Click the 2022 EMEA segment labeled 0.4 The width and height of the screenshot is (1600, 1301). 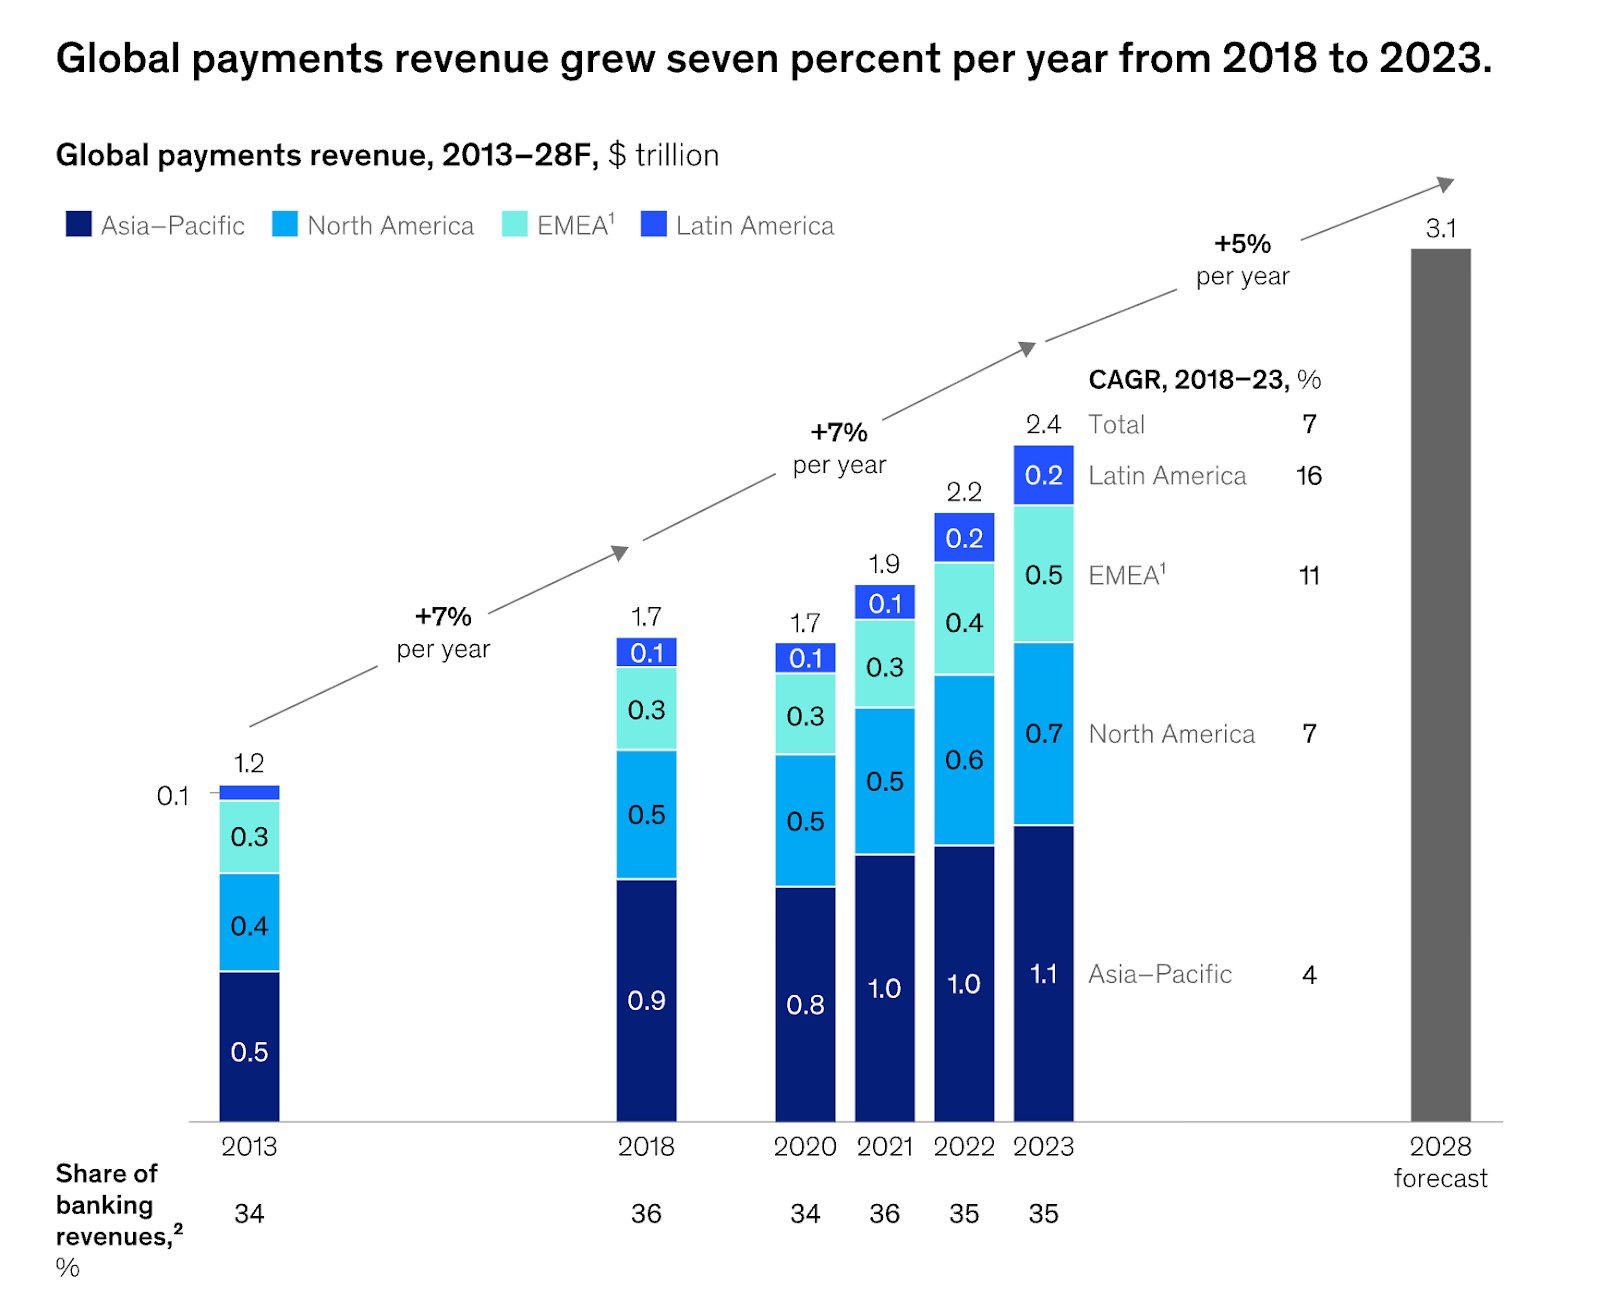tap(964, 622)
